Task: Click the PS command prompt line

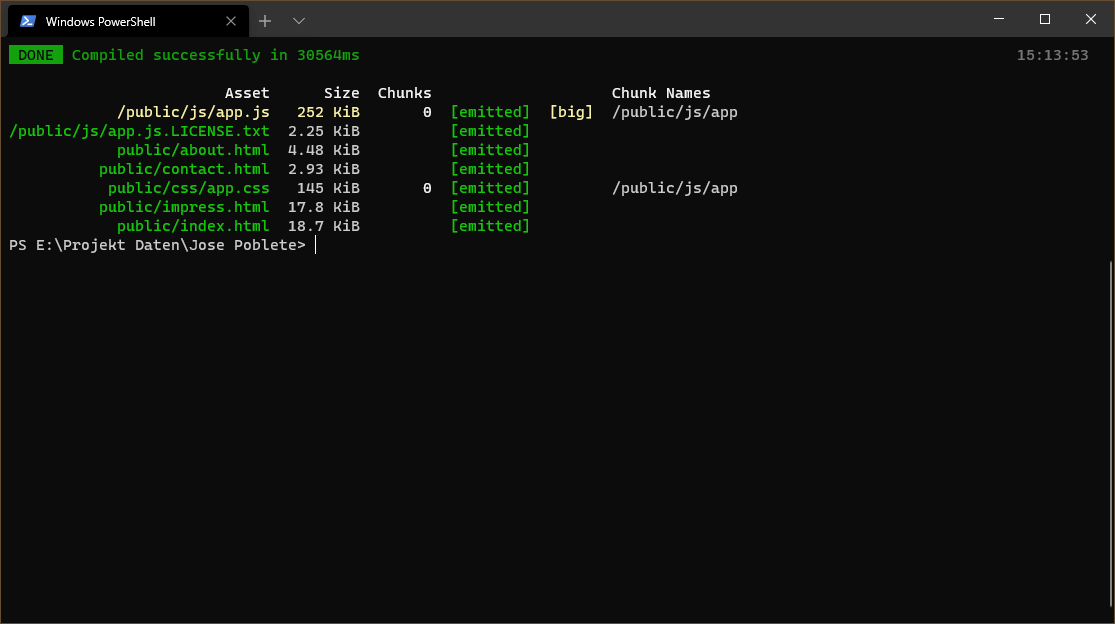Action: coord(157,245)
